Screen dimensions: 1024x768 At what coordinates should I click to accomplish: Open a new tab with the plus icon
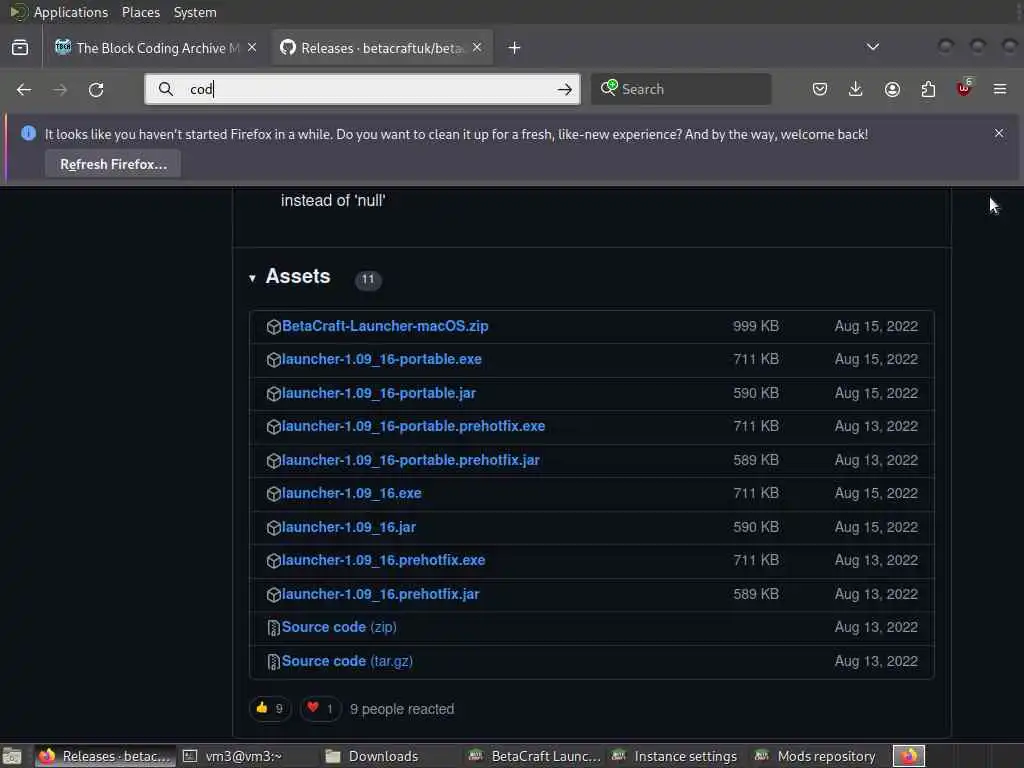pyautogui.click(x=515, y=48)
